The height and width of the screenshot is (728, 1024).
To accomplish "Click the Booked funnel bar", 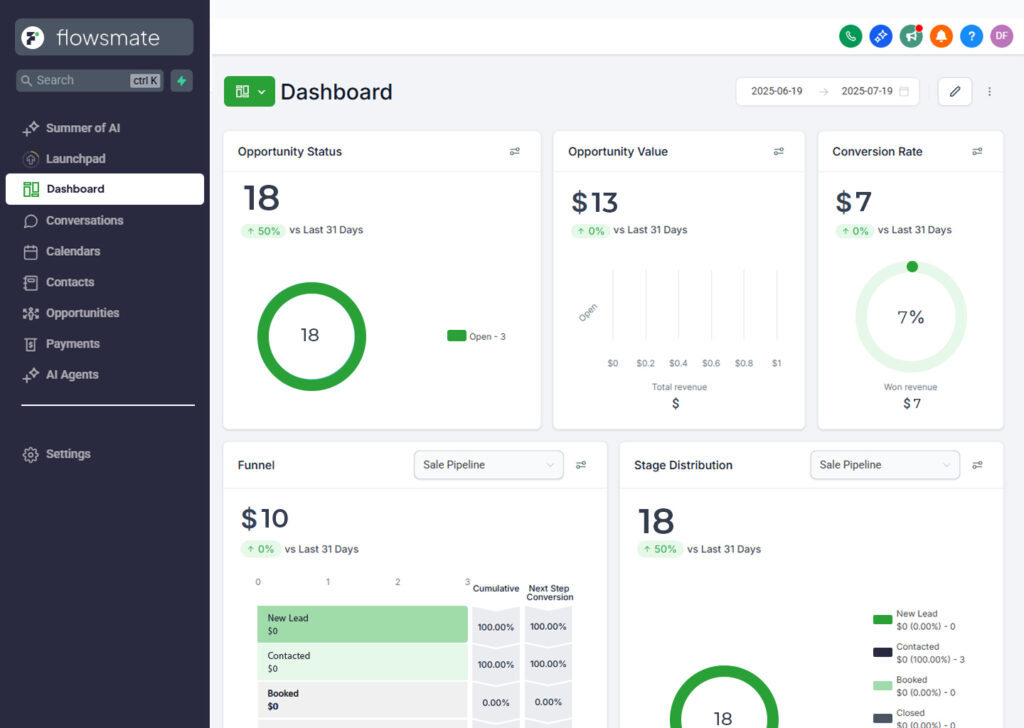I will 362,700.
